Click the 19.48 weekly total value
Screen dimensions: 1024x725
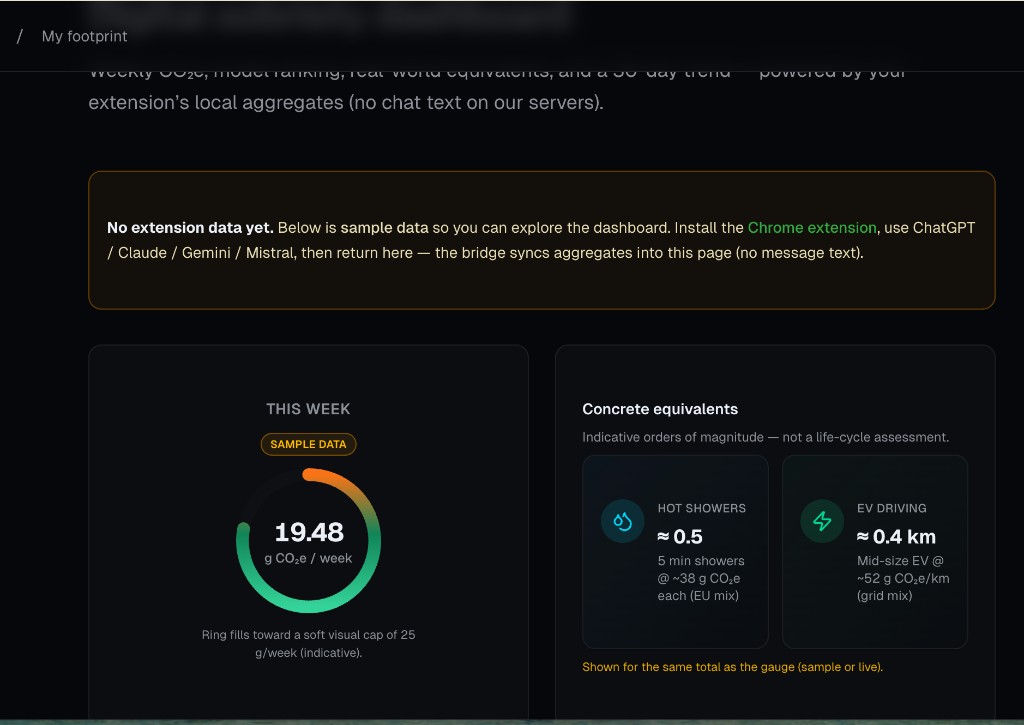308,532
